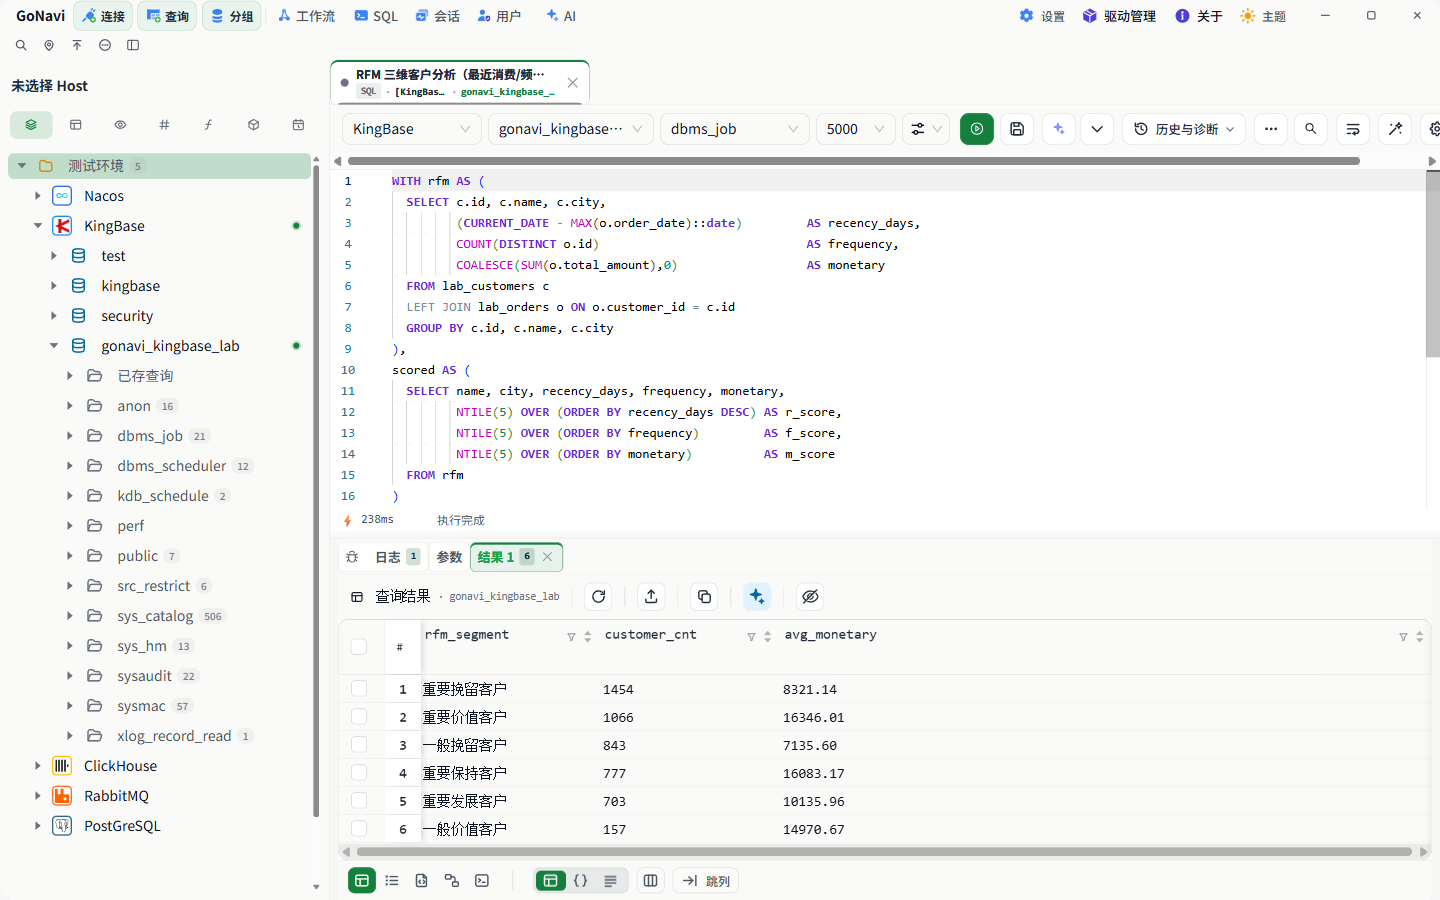Switch to the 日志 tab
Image resolution: width=1440 pixels, height=900 pixels.
(x=396, y=557)
